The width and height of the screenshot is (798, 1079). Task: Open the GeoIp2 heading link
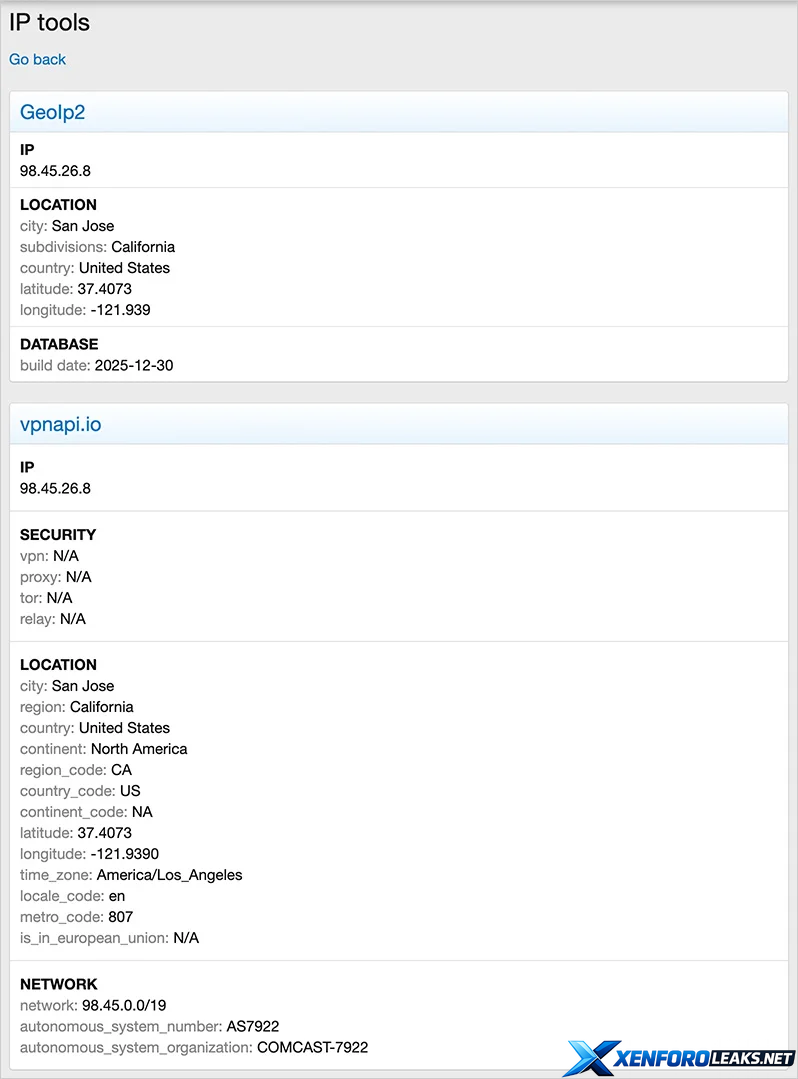click(x=52, y=113)
